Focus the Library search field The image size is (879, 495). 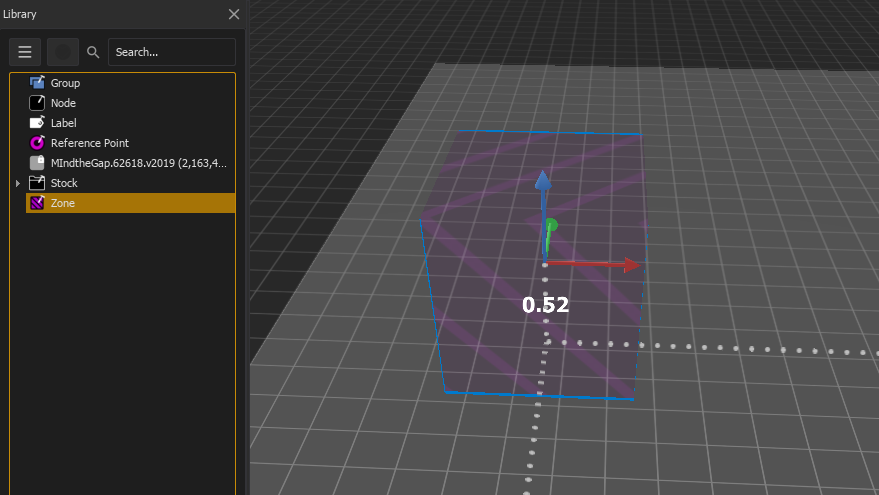coord(170,52)
